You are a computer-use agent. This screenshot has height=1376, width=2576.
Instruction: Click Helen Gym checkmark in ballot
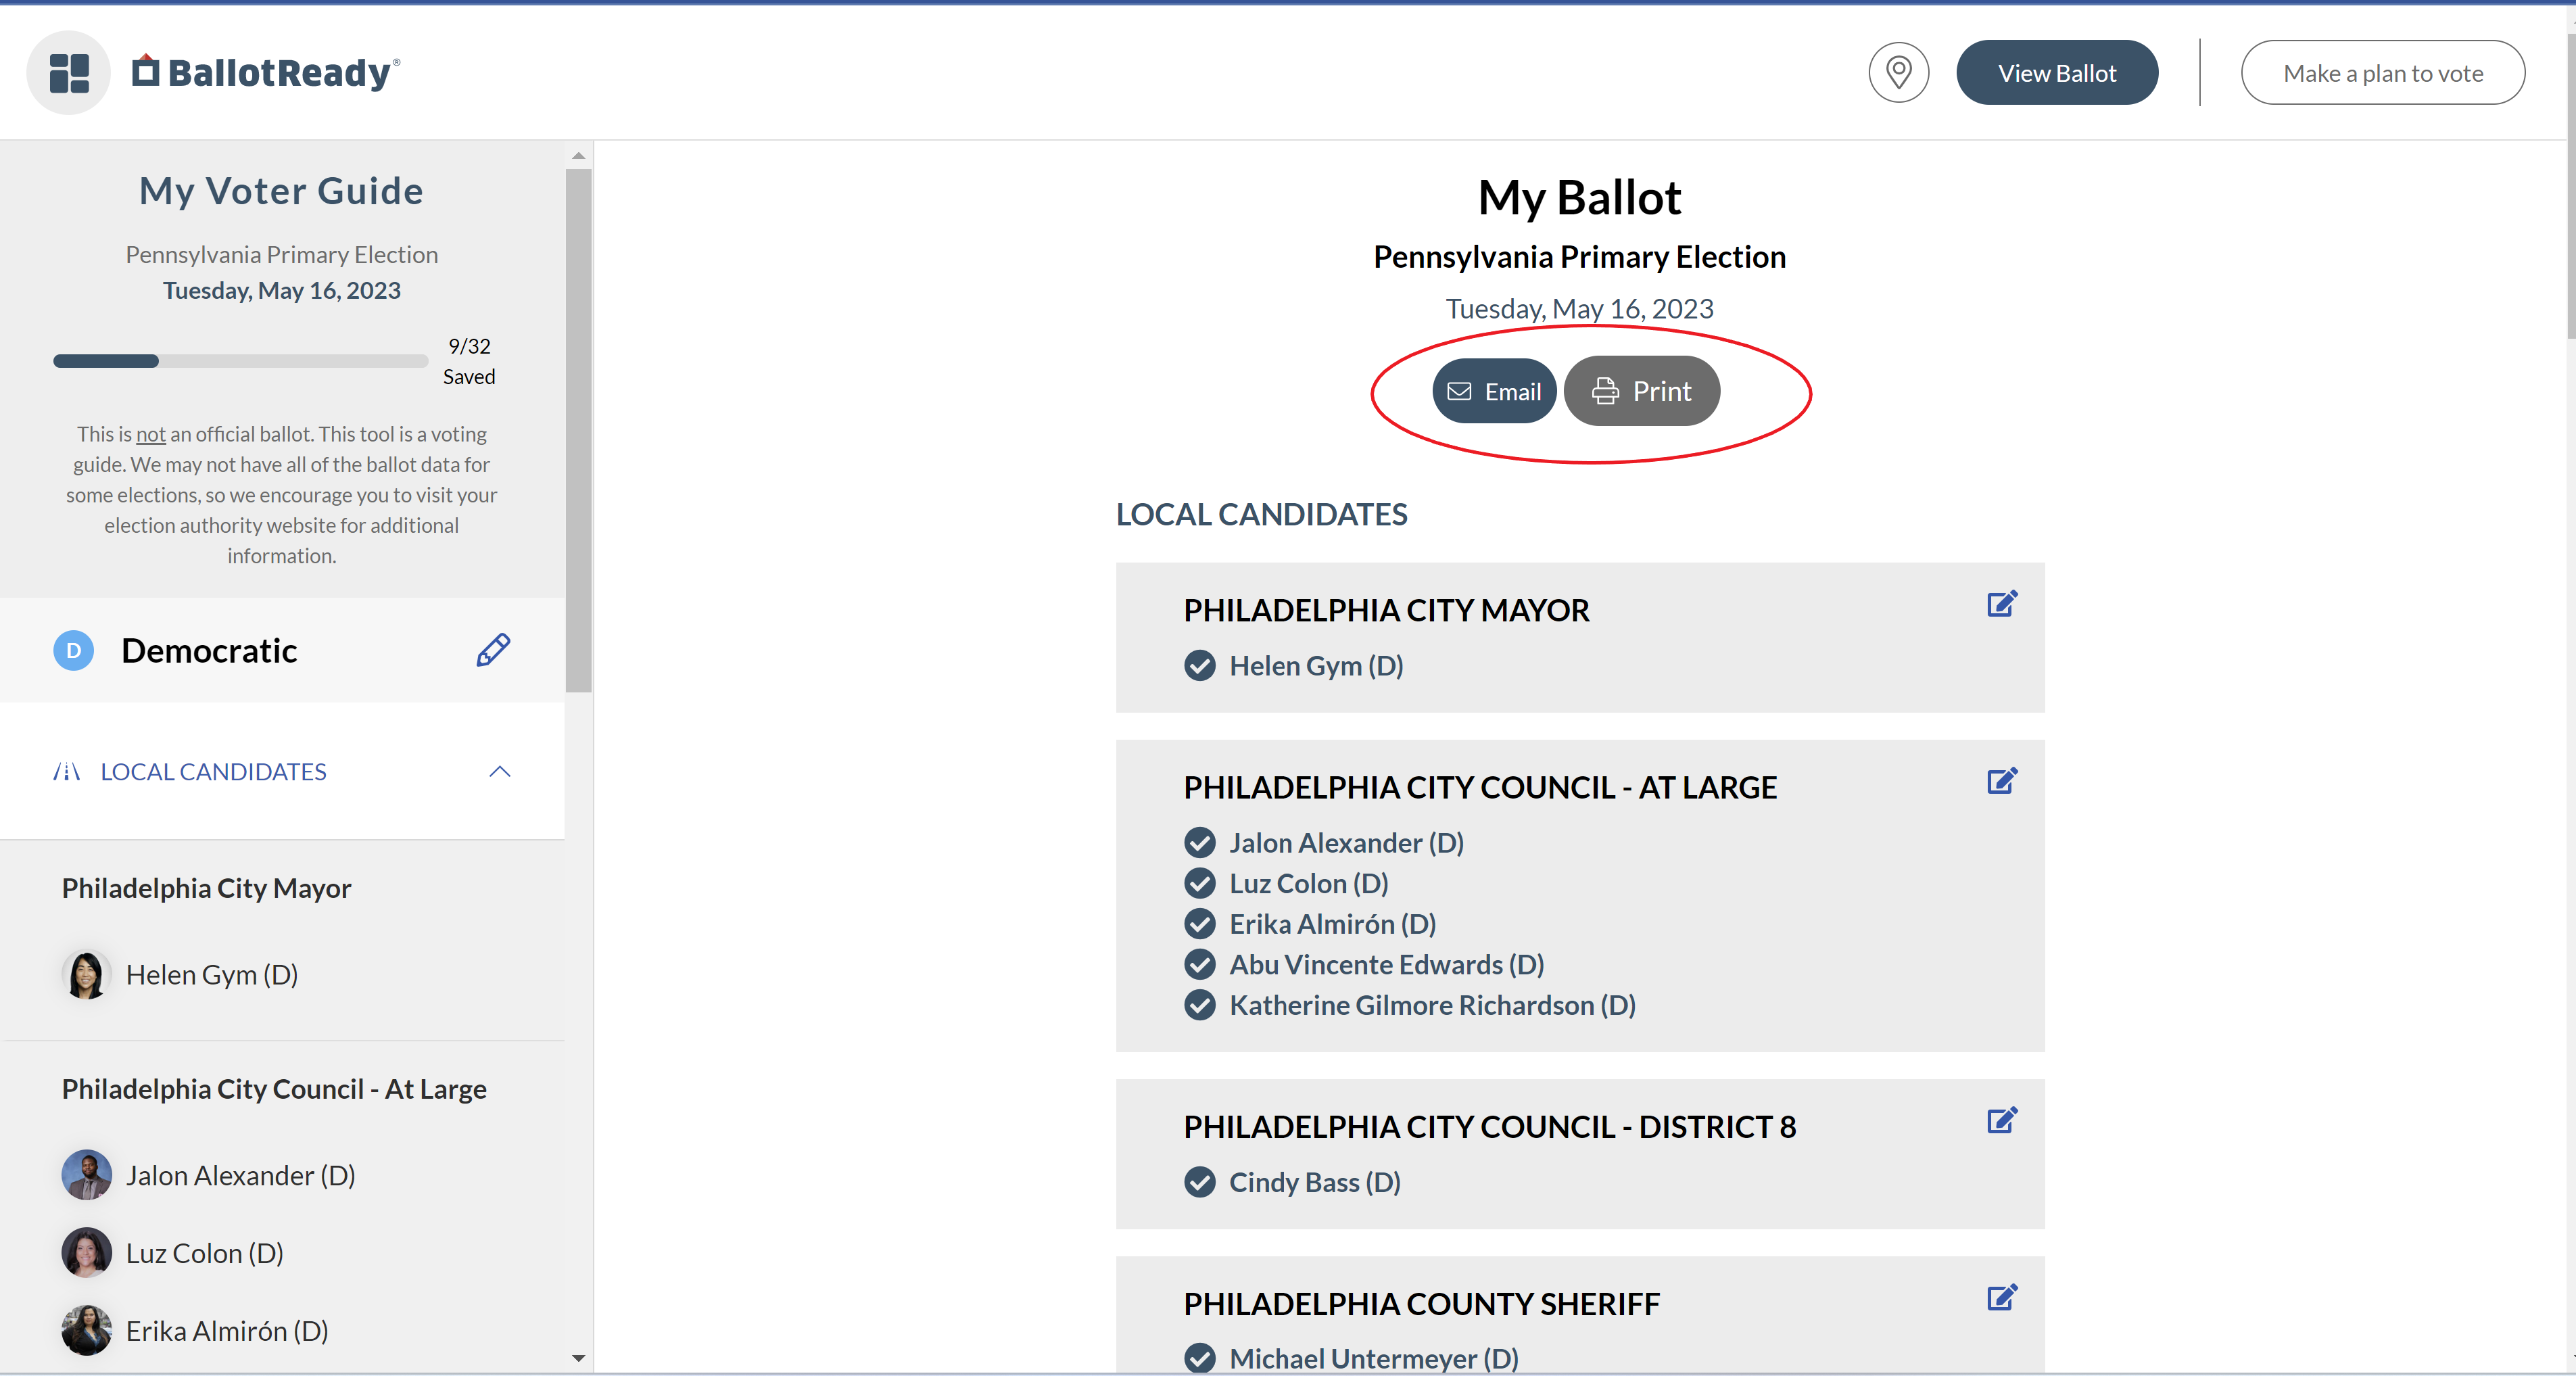pyautogui.click(x=1199, y=666)
